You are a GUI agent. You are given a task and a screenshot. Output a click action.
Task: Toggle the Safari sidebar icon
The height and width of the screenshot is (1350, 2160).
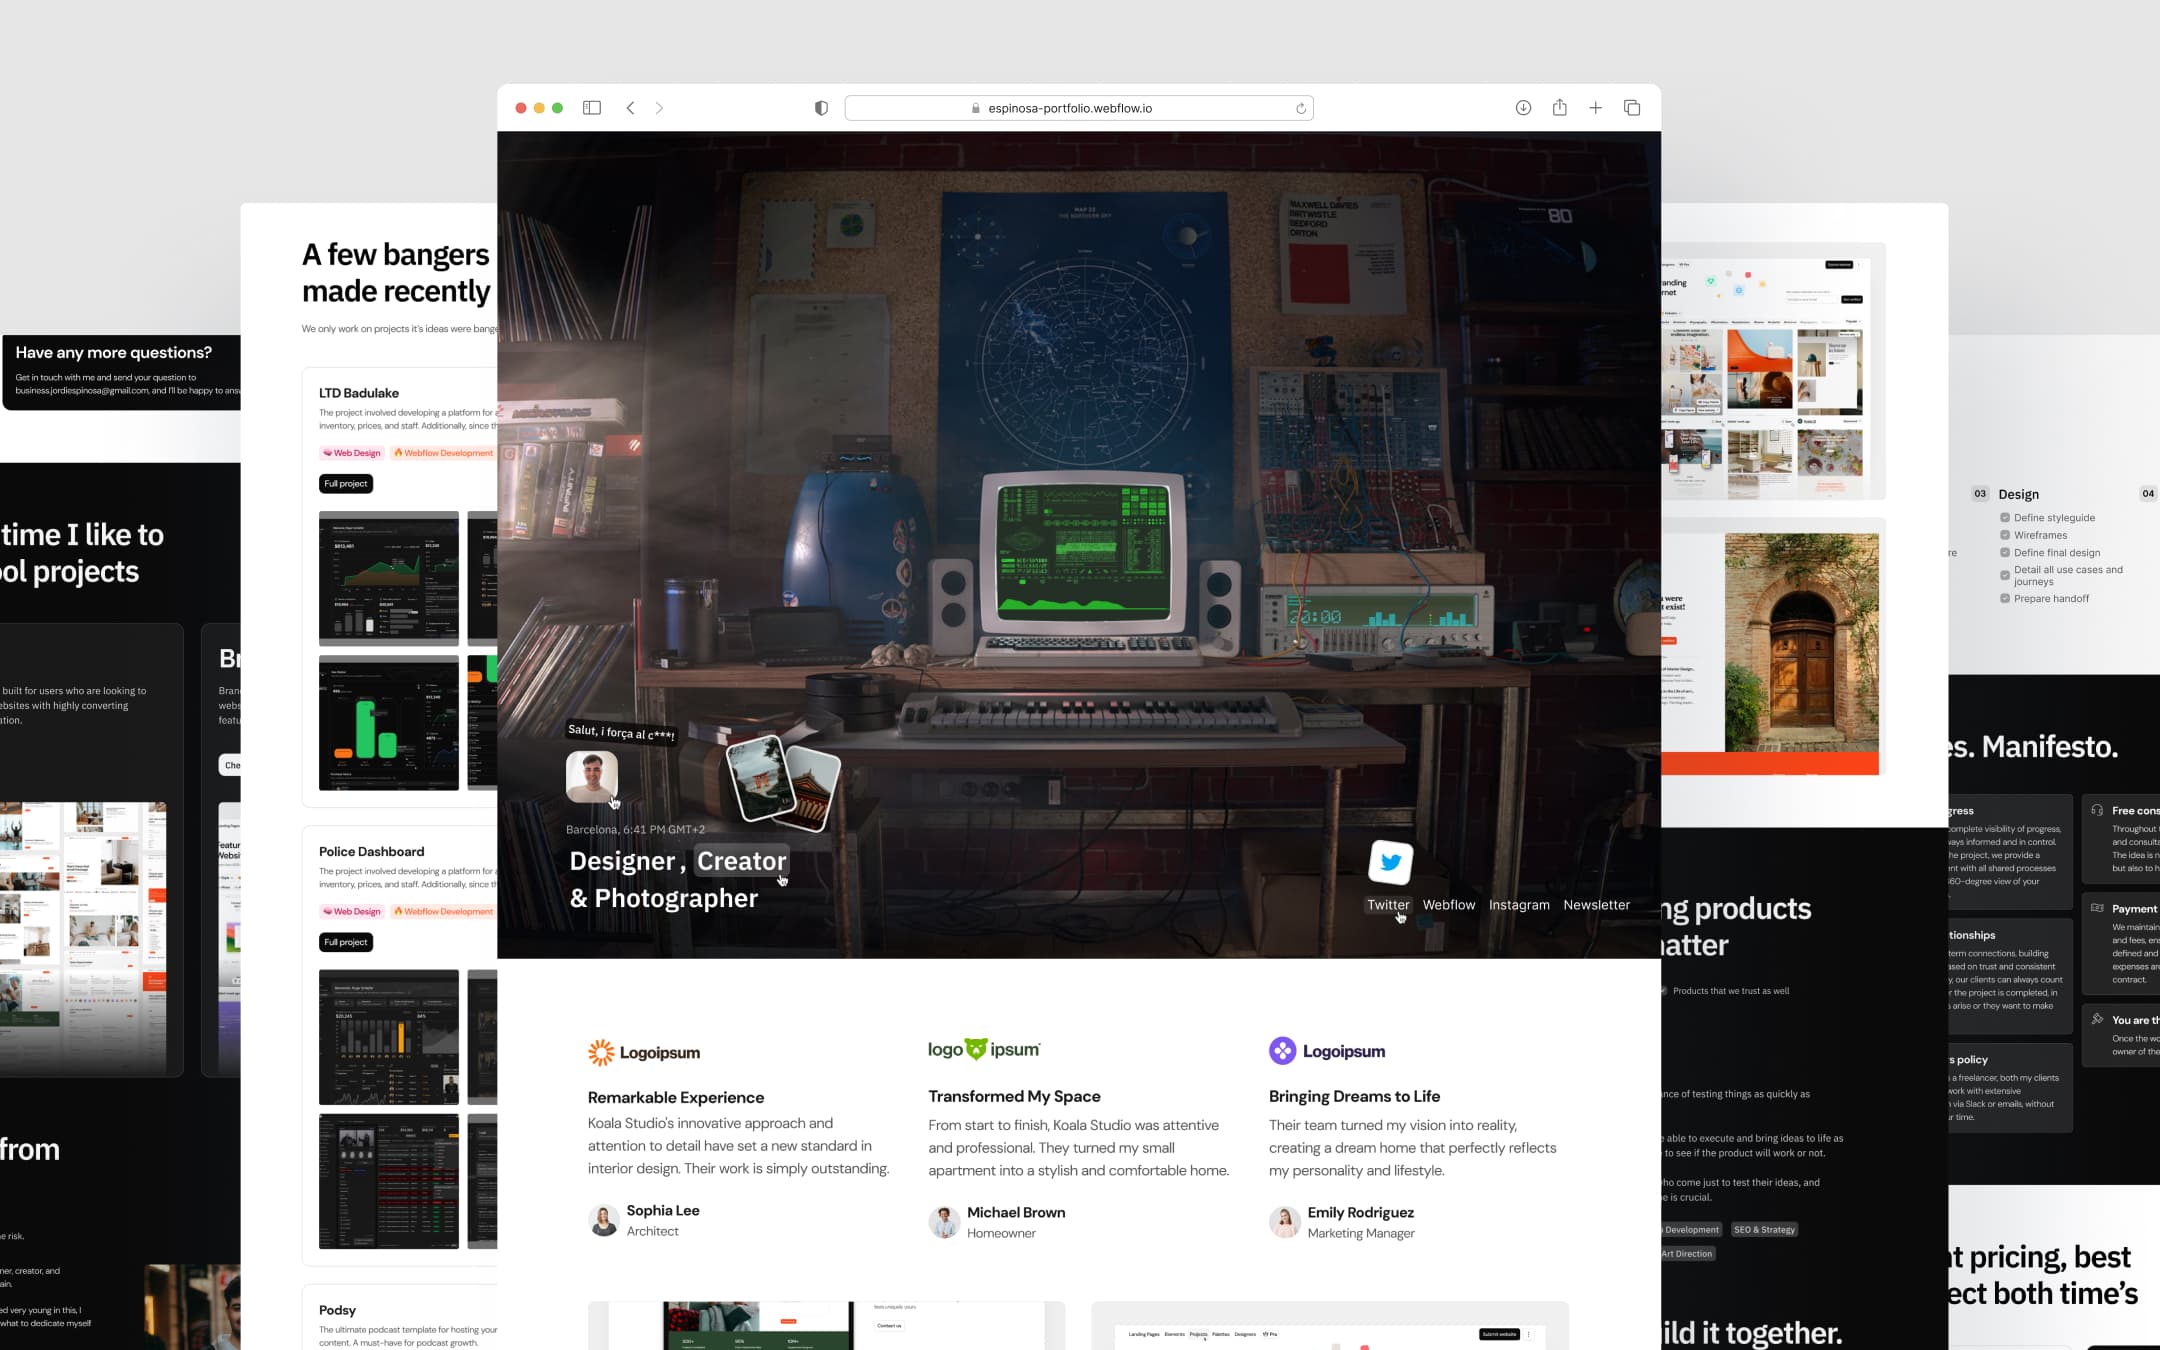pyautogui.click(x=592, y=108)
